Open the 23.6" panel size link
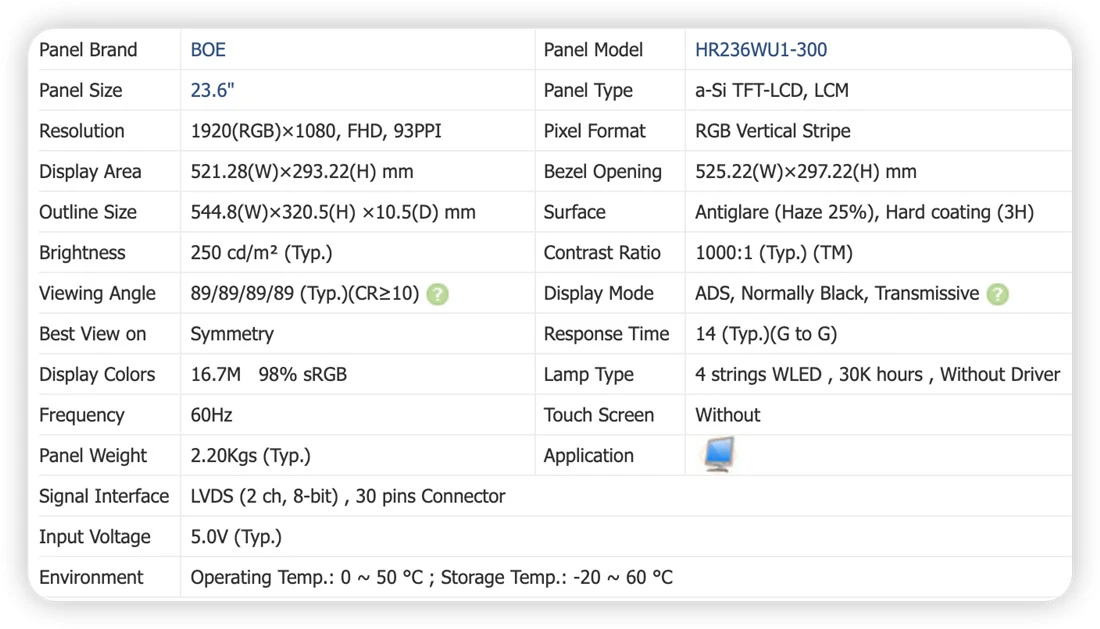Image resolution: width=1100 pixels, height=629 pixels. click(212, 90)
